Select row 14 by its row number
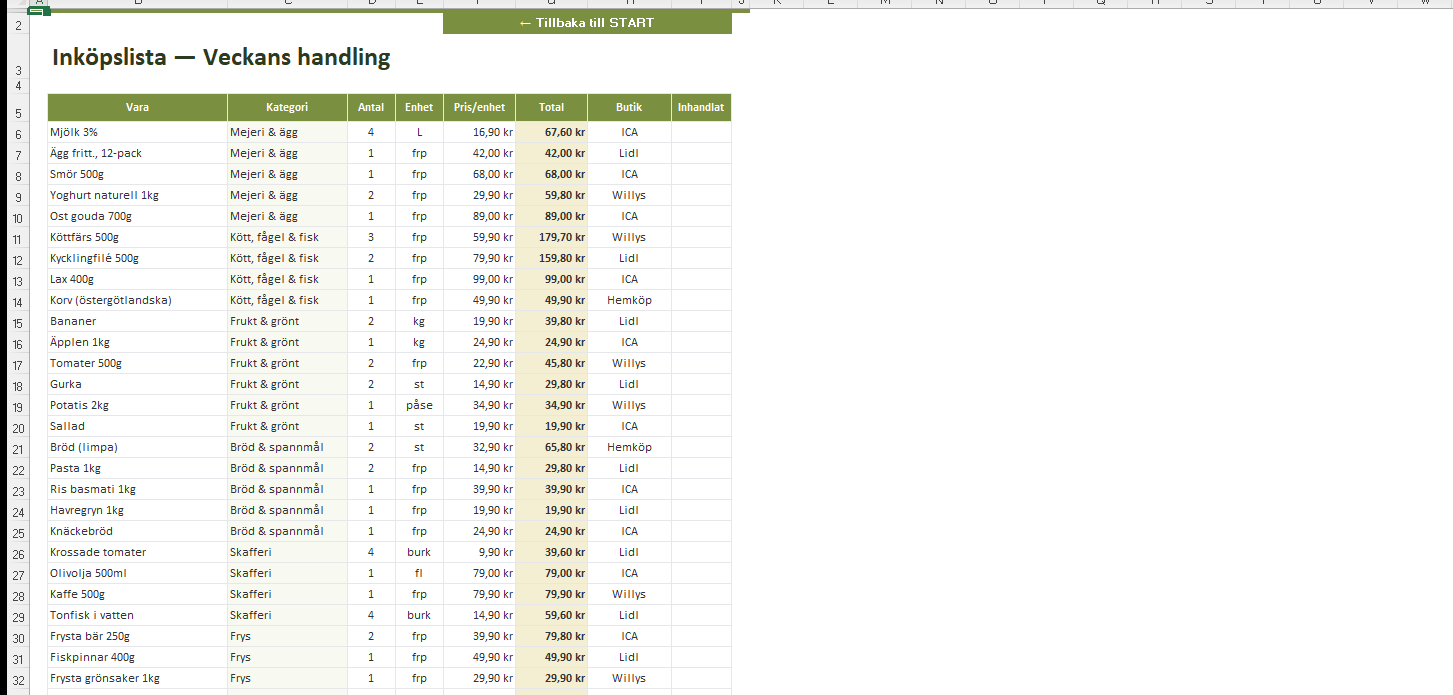Viewport: 1453px width, 695px height. (17, 300)
